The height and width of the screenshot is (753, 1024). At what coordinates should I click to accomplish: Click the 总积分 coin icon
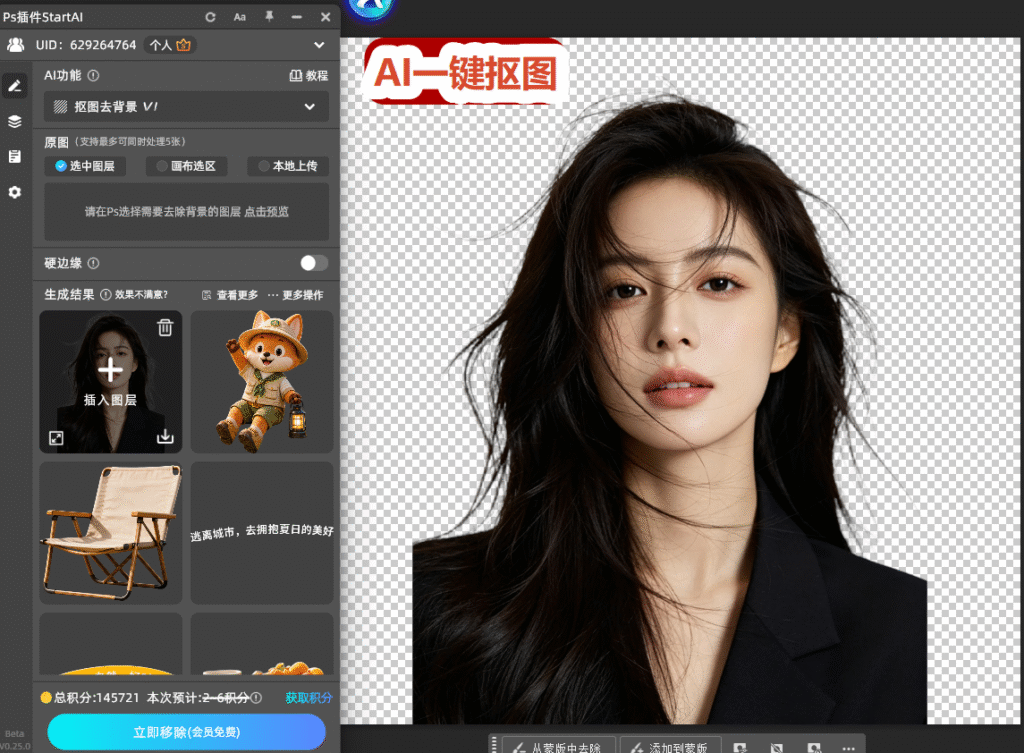[x=46, y=697]
